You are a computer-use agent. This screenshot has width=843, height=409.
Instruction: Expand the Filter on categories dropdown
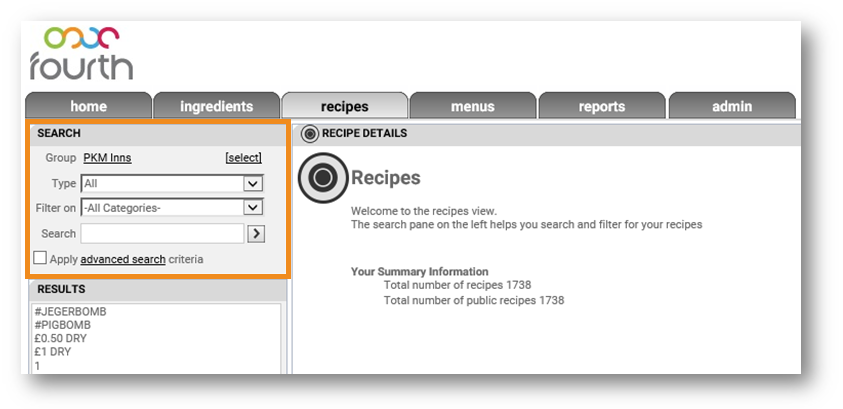click(253, 208)
